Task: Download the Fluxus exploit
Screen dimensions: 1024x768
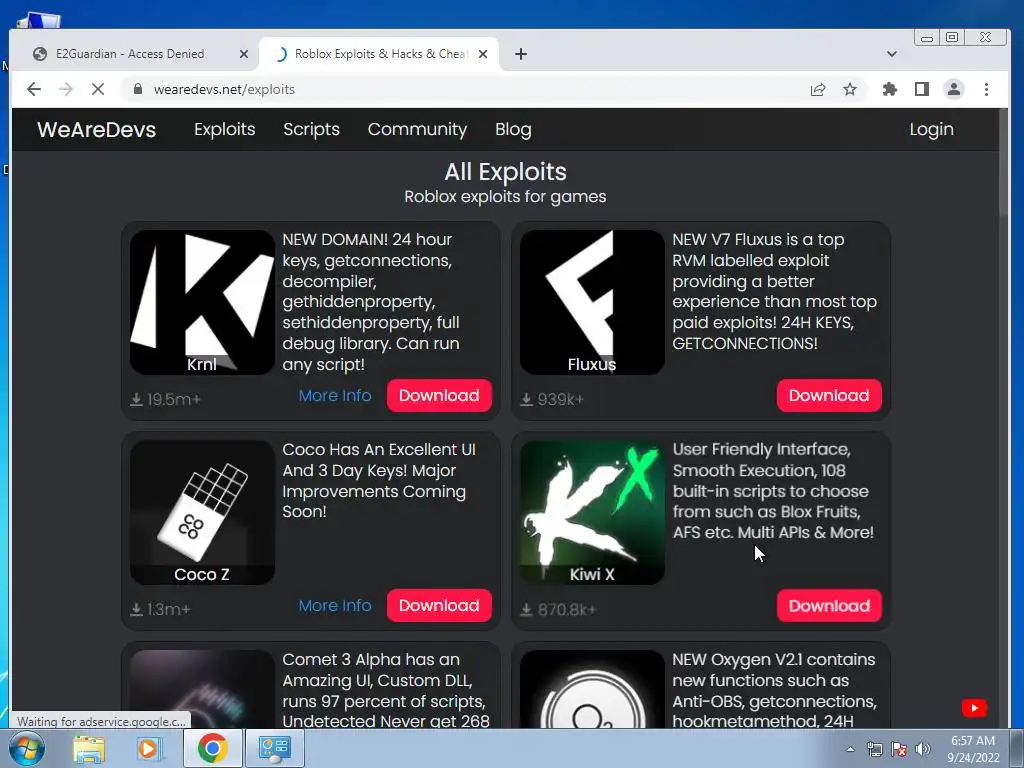Action: coord(829,396)
